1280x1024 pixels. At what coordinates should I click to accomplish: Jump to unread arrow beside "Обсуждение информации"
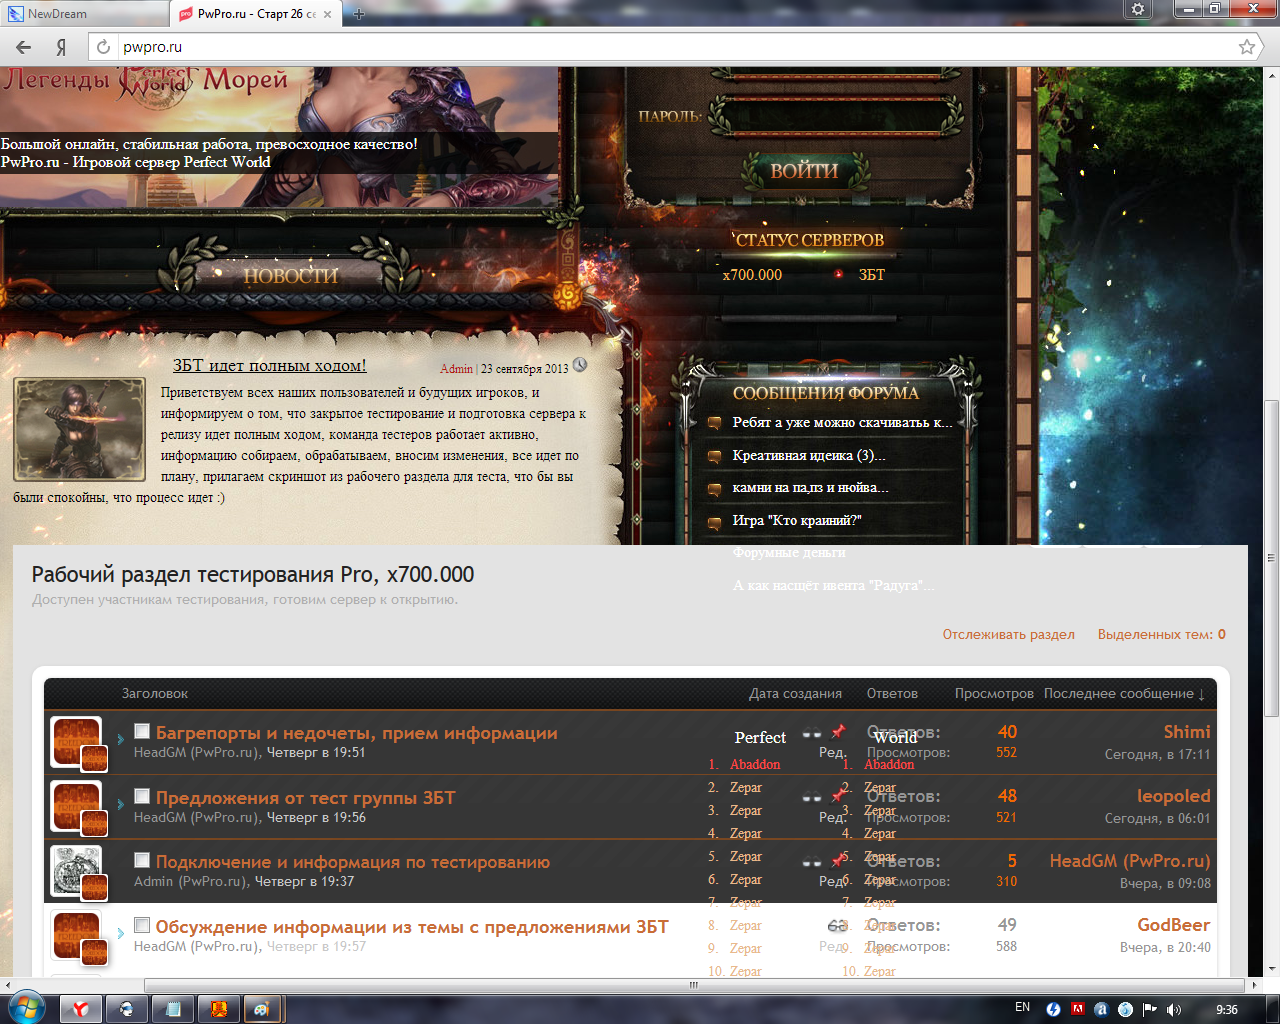coord(120,933)
